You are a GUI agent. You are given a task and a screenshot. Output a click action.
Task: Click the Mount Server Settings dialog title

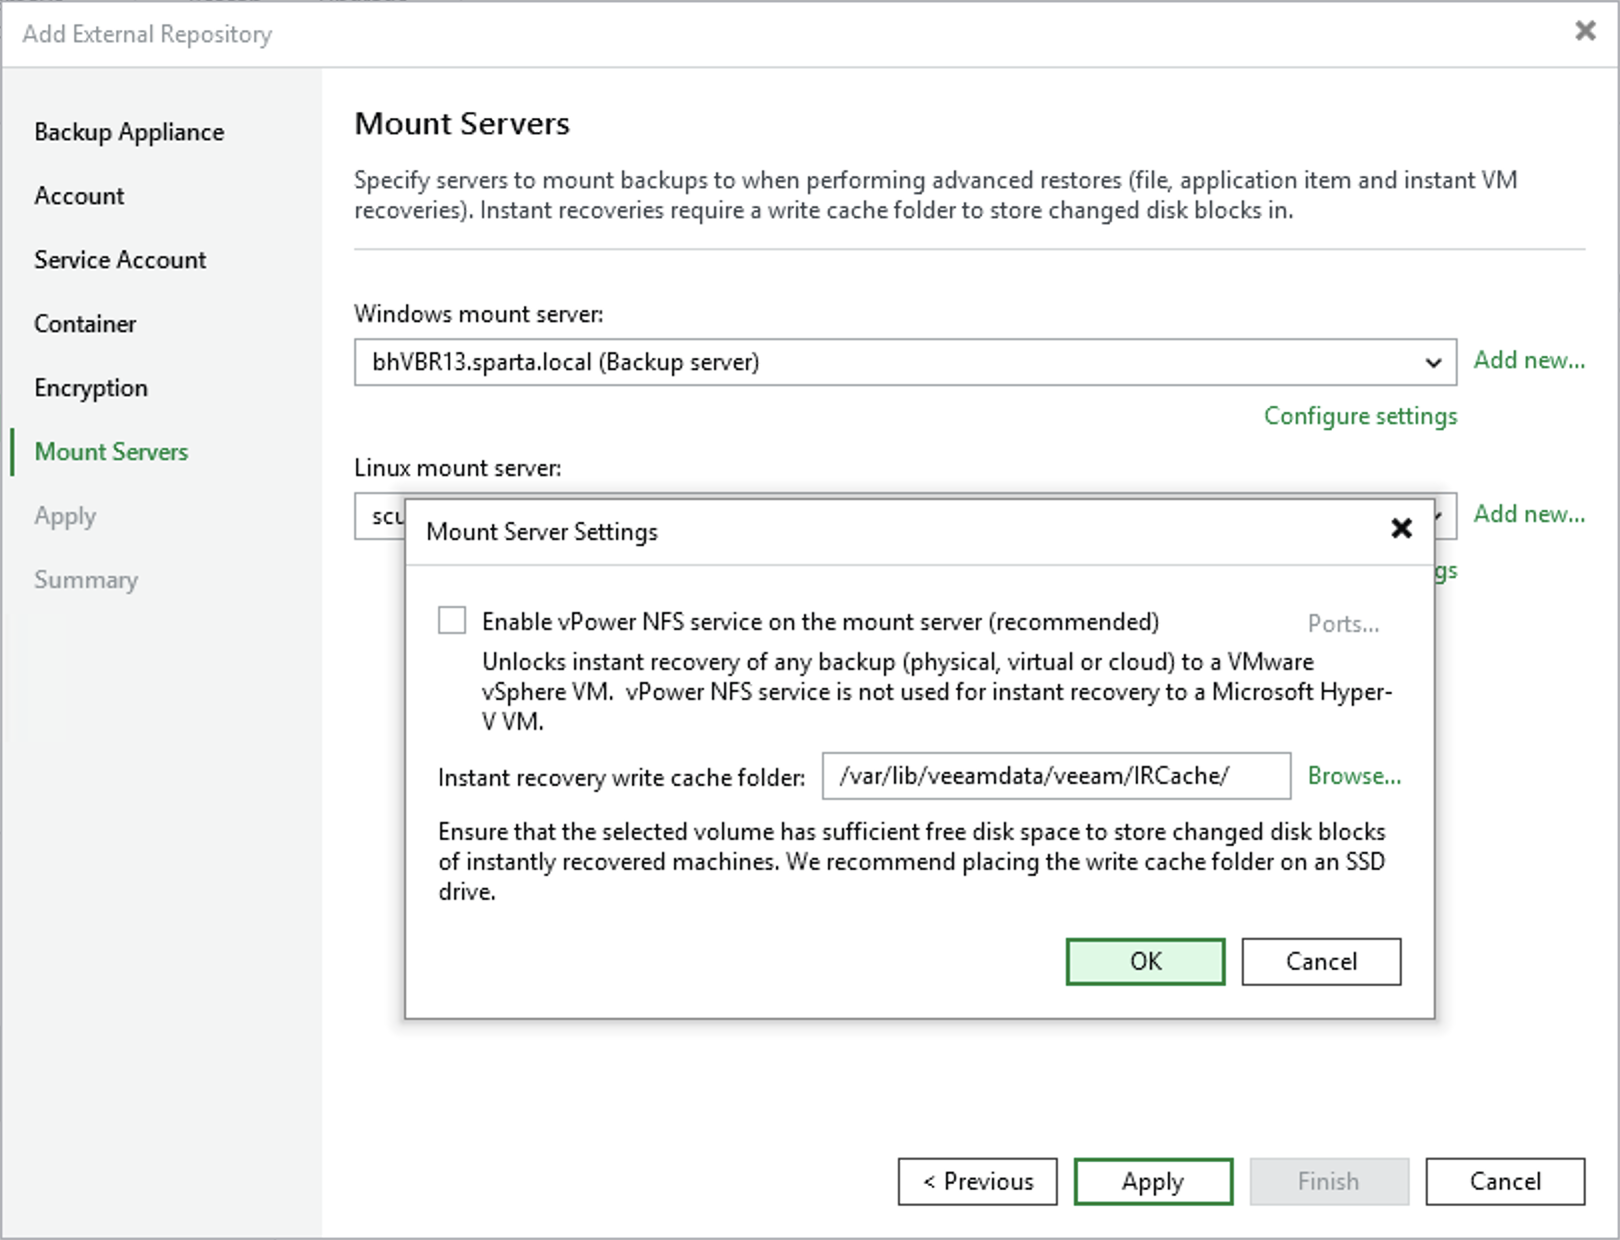pyautogui.click(x=542, y=532)
